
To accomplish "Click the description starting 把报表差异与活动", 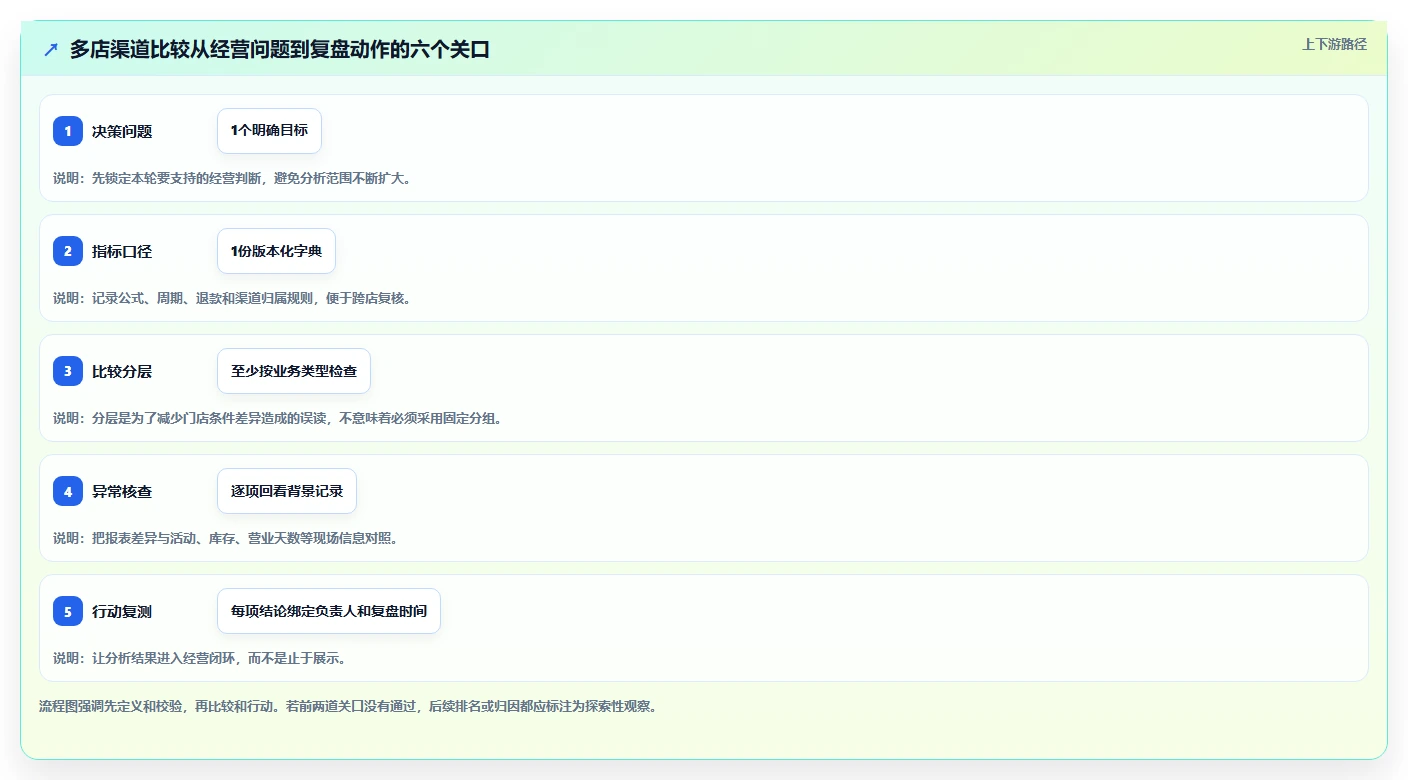I will point(225,538).
